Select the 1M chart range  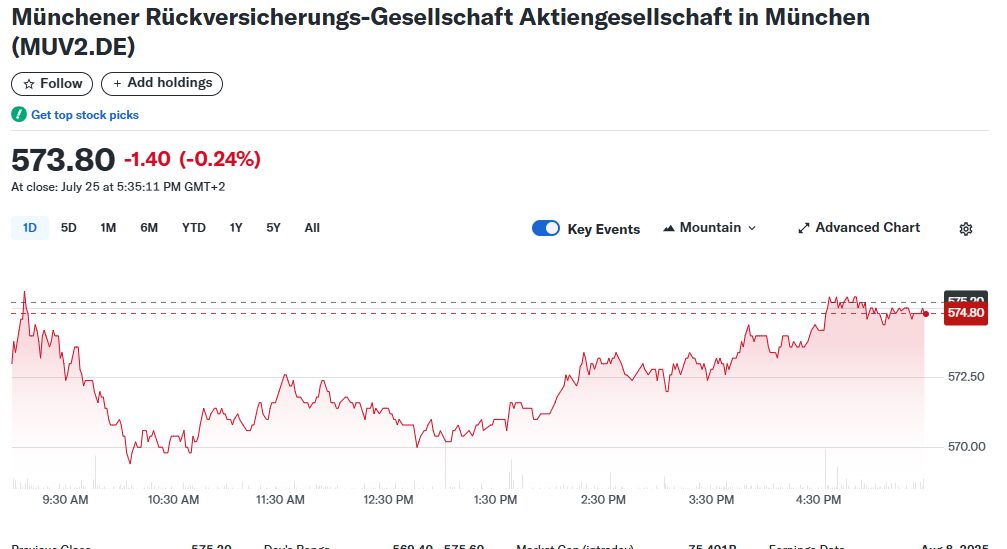(108, 228)
